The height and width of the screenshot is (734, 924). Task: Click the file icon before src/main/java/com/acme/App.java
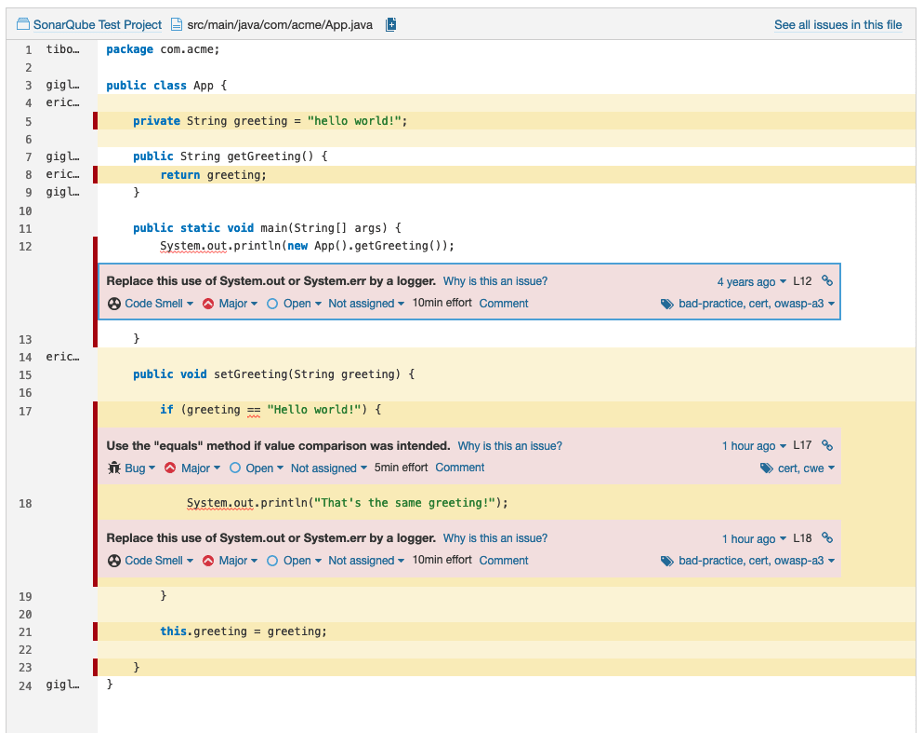click(176, 24)
